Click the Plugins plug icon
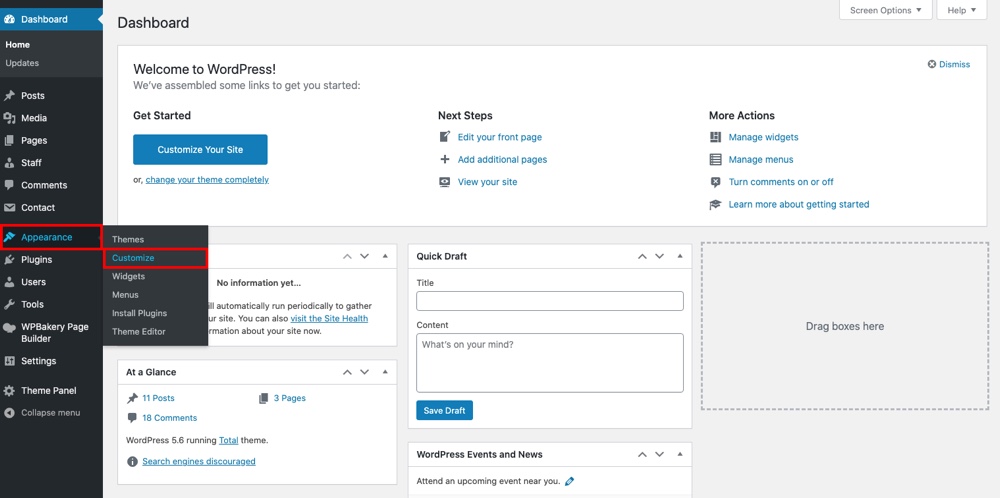Viewport: 1000px width, 498px height. pyautogui.click(x=9, y=260)
